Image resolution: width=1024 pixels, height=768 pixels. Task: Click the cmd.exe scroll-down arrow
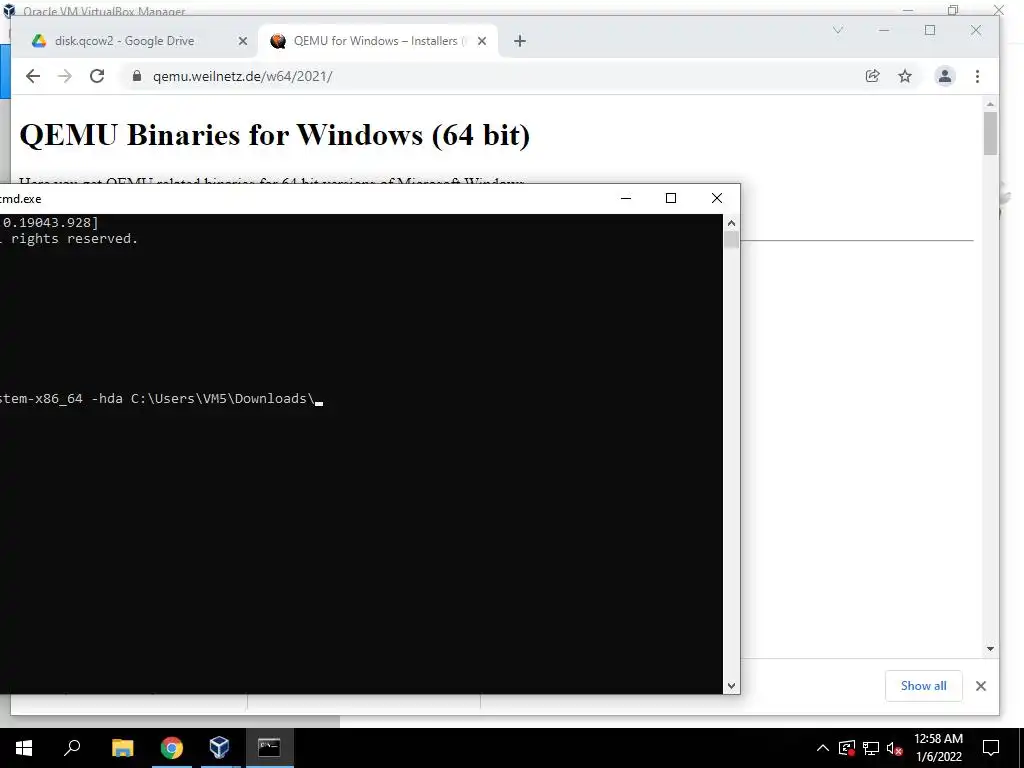click(x=731, y=686)
